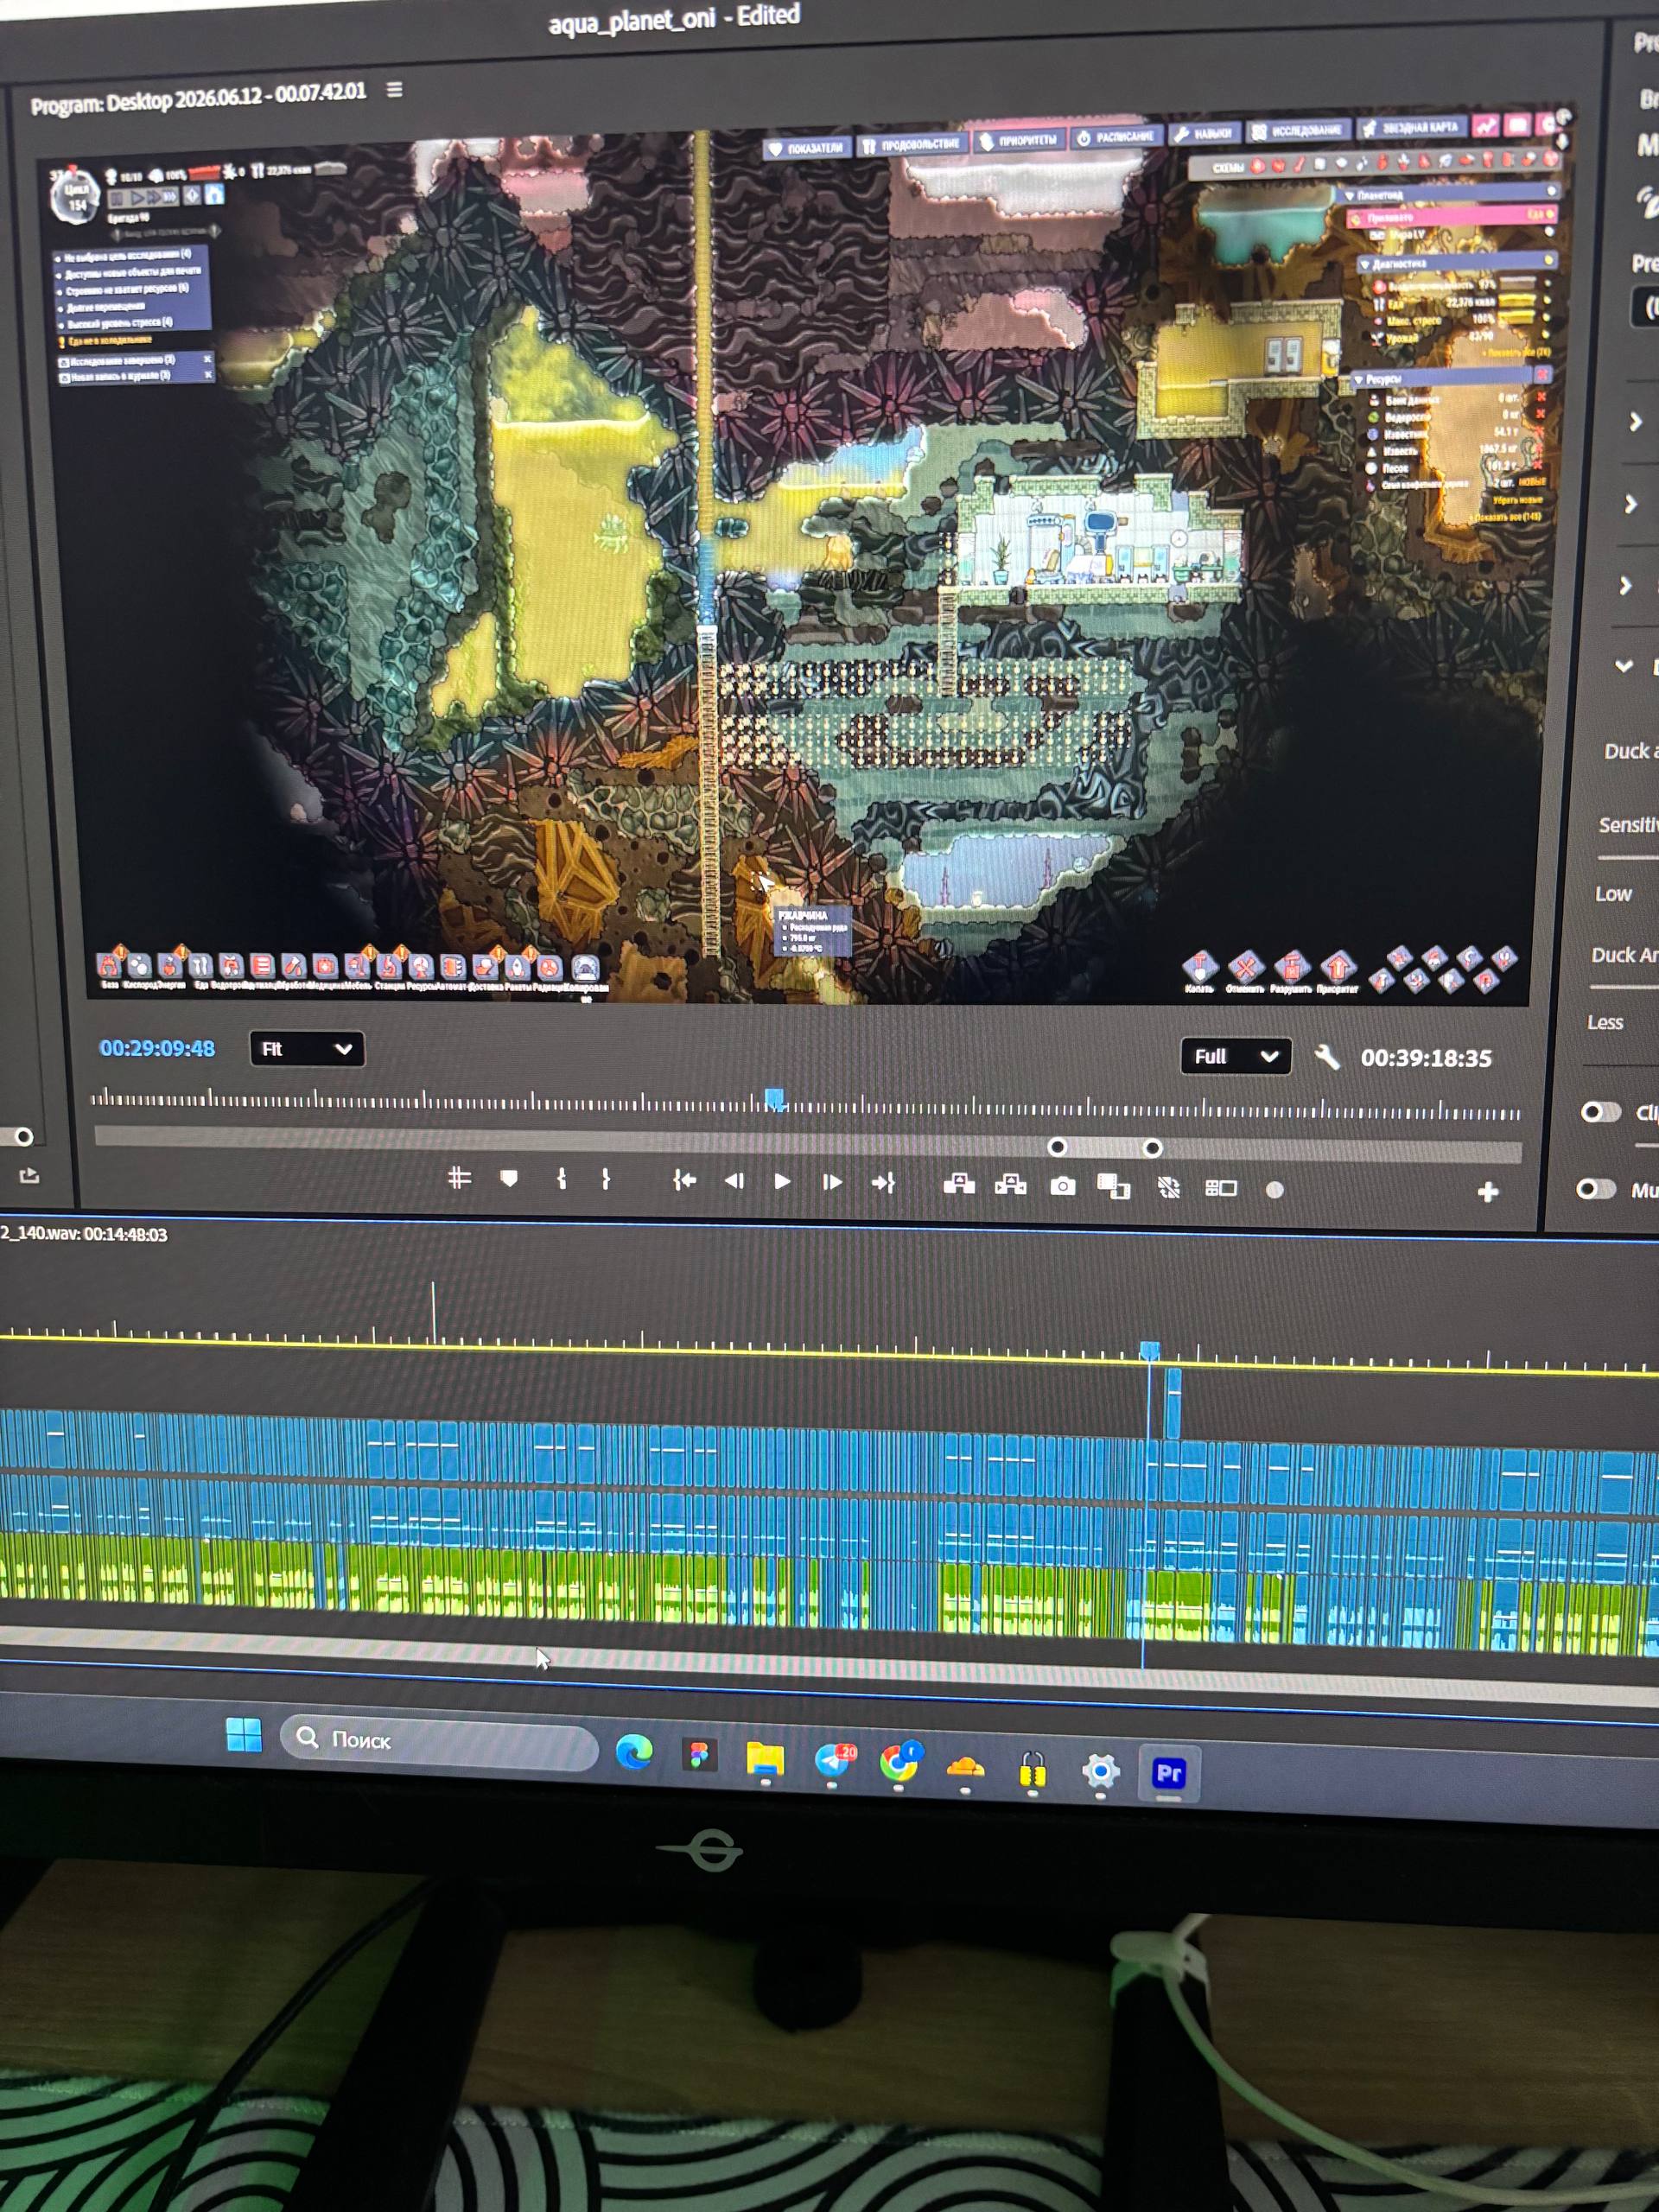
Task: Click the left handle of the monitor zoom bar
Action: click(1057, 1146)
